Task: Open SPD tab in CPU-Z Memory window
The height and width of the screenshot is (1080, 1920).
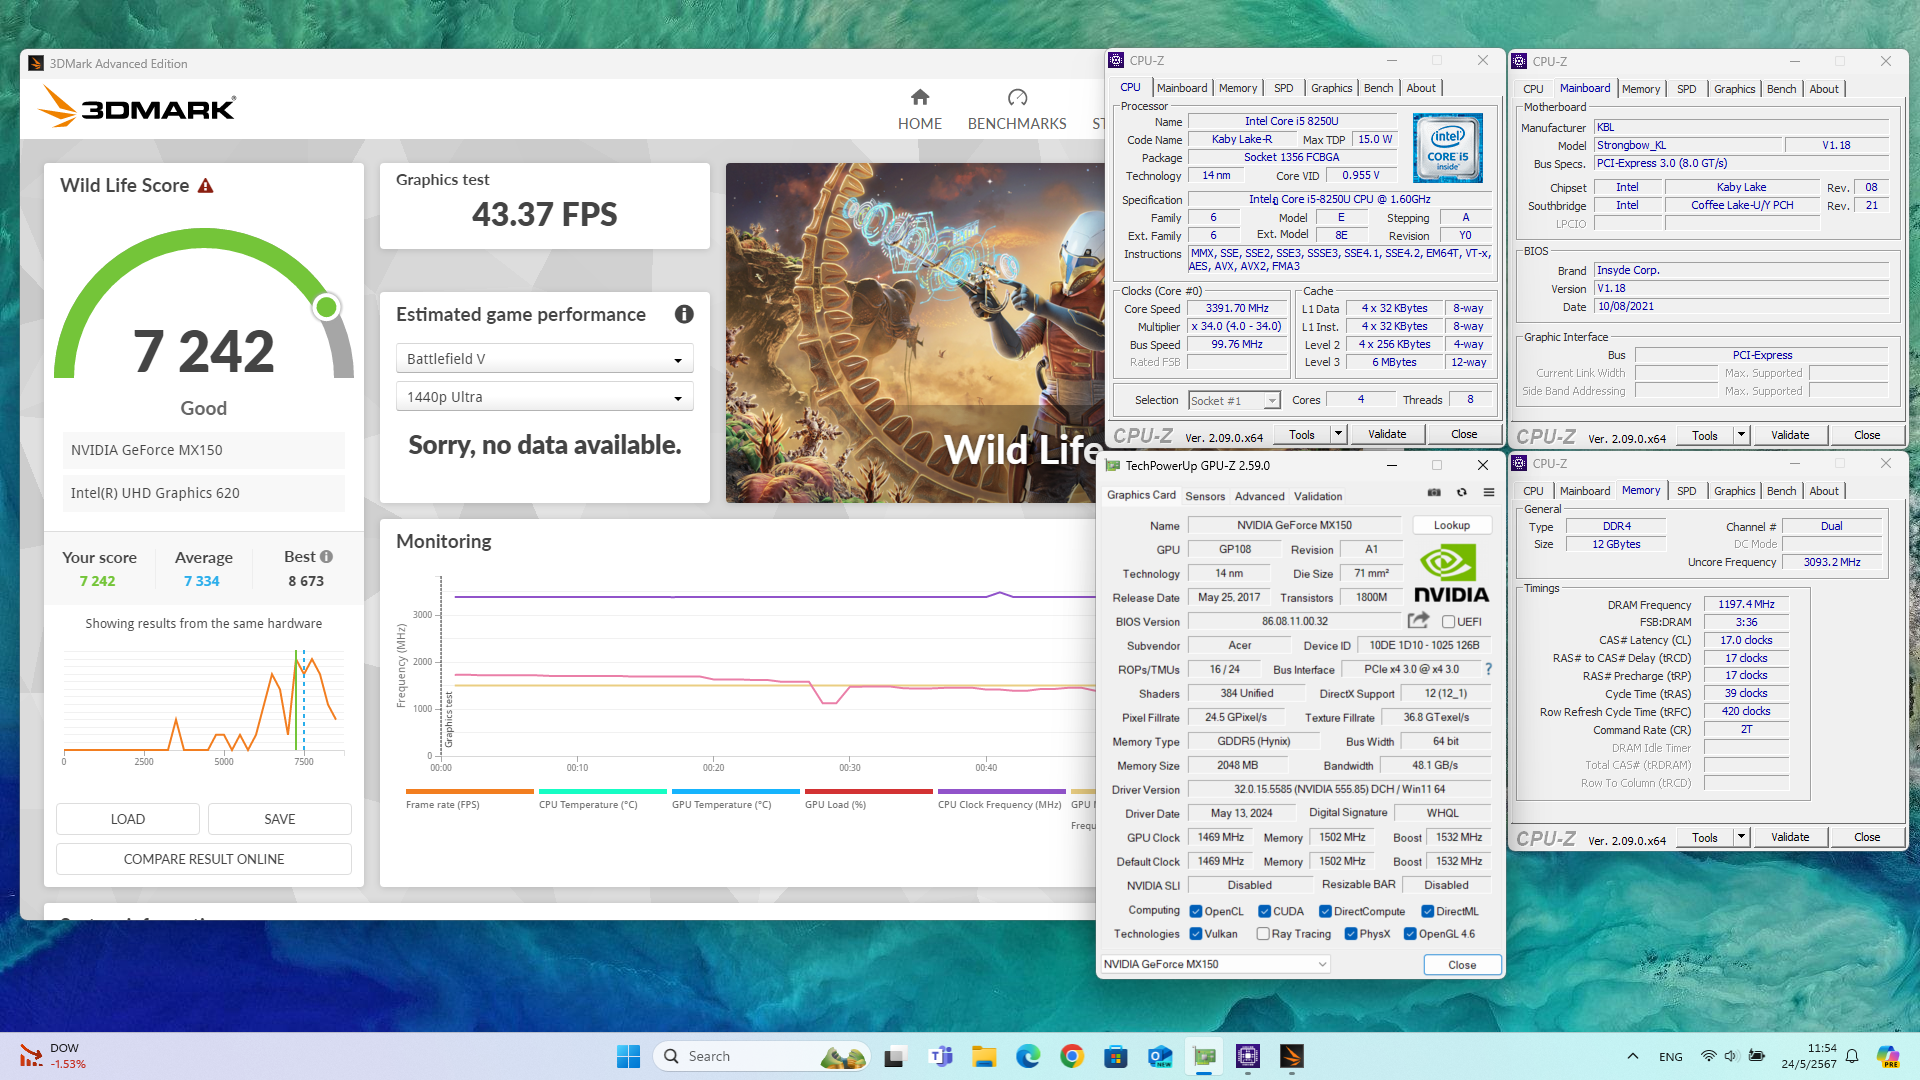Action: coord(1686,491)
